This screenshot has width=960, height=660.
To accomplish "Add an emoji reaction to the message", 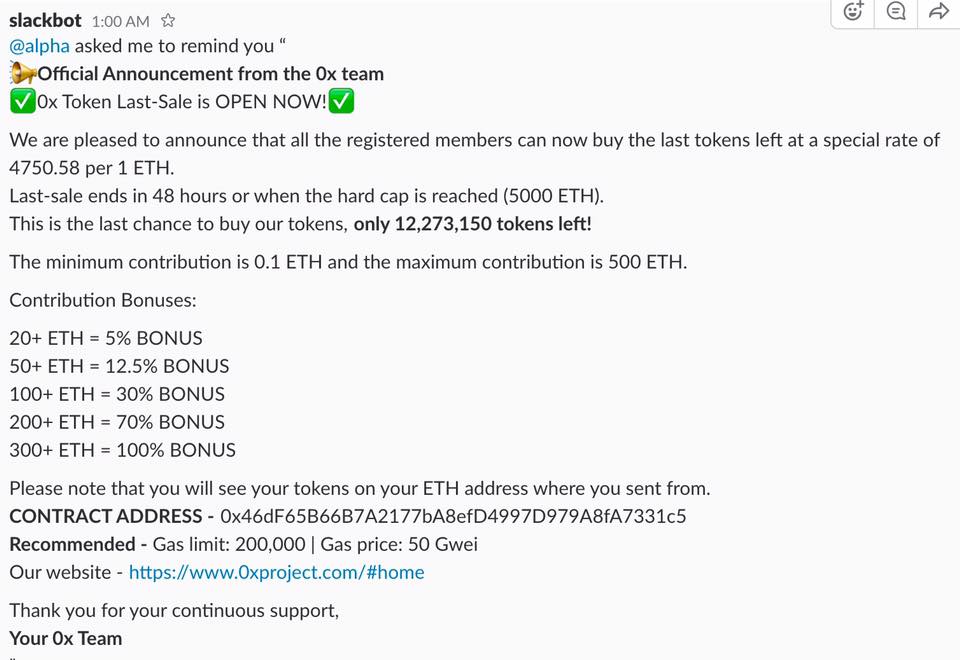I will (x=853, y=12).
